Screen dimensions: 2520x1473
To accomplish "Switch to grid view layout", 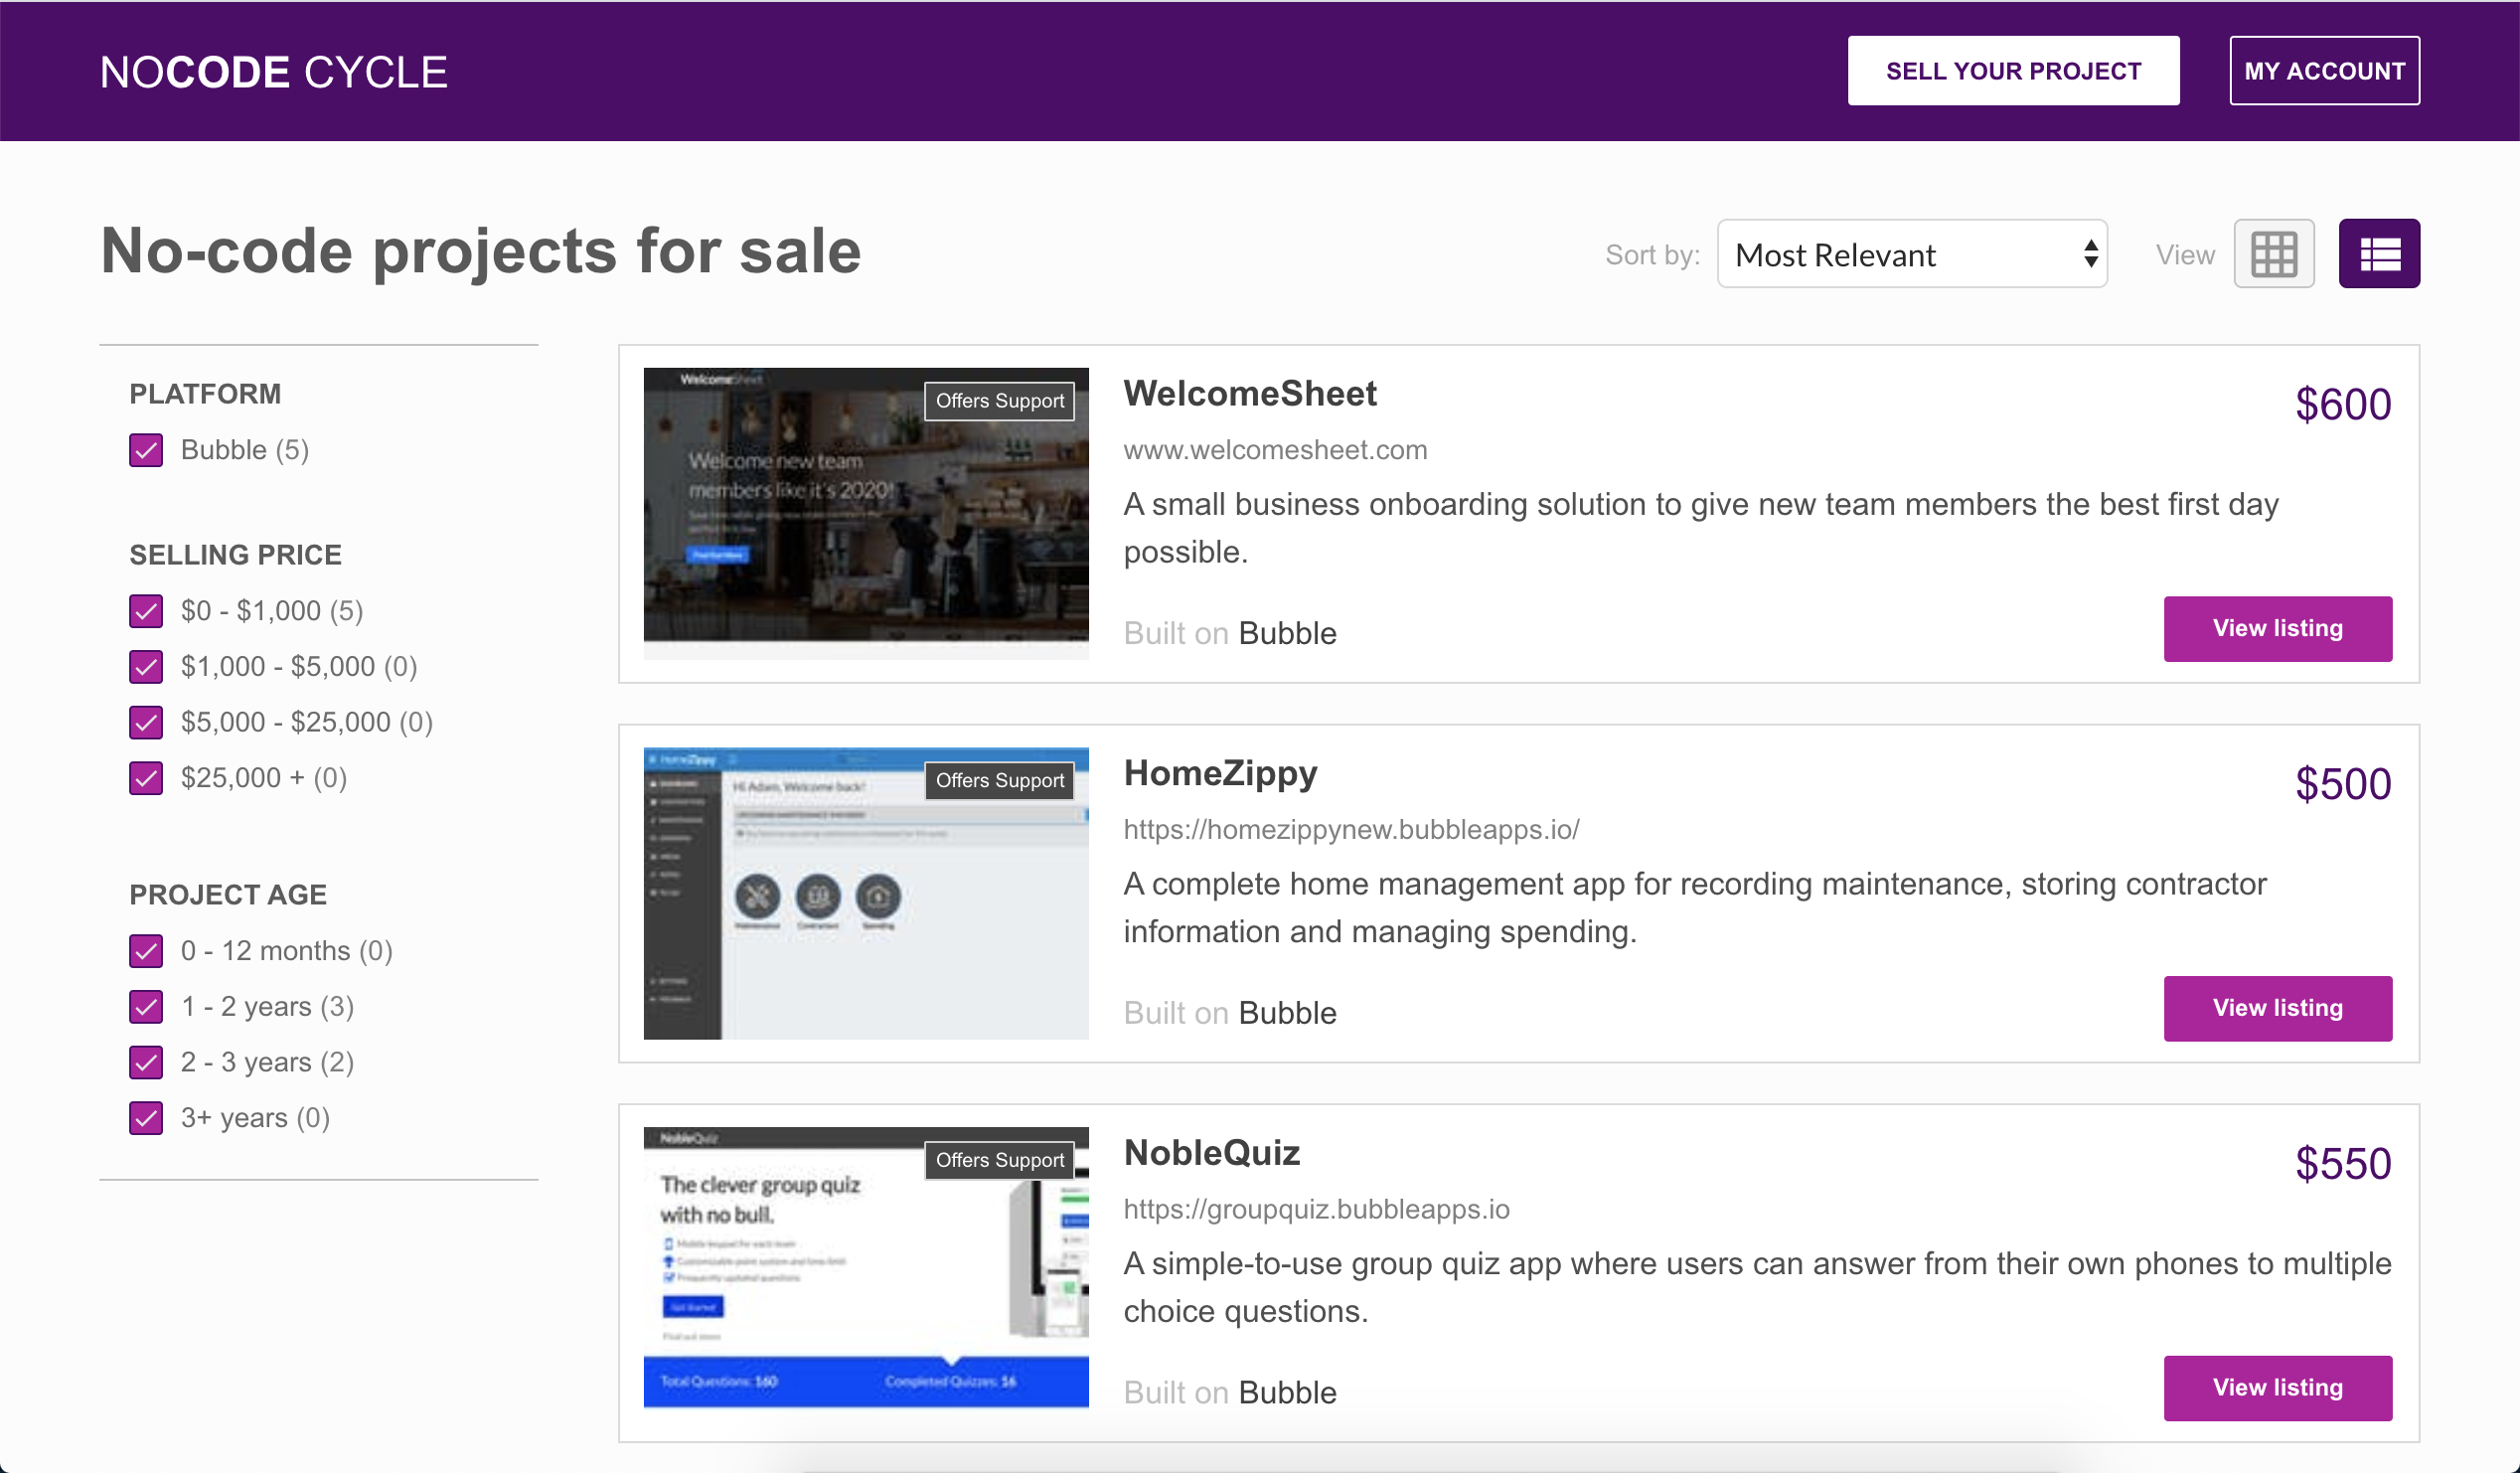I will (x=2273, y=253).
